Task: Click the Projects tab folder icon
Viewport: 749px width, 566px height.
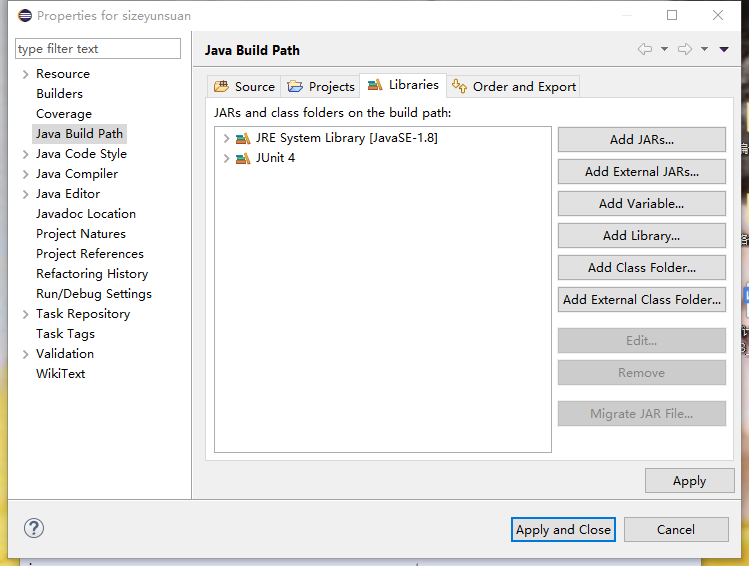Action: click(295, 86)
